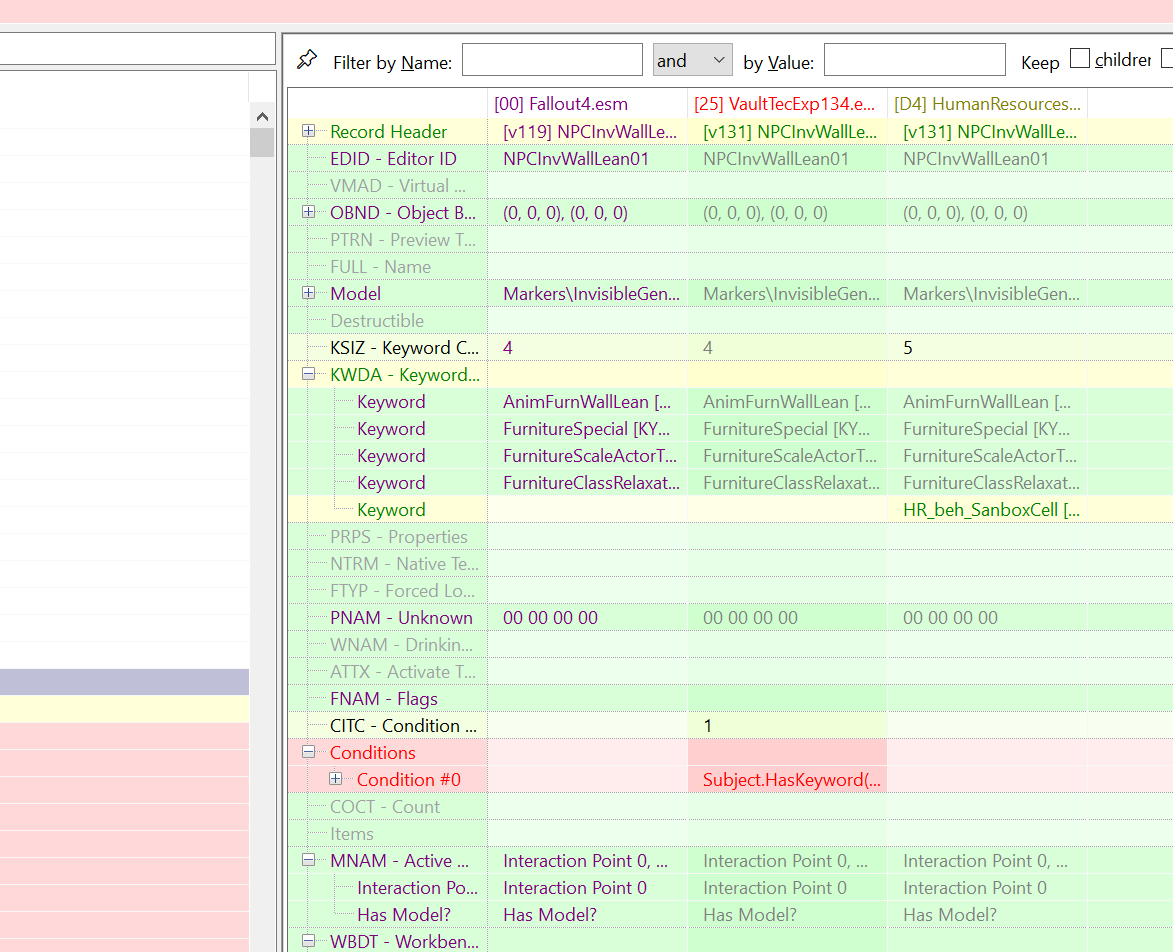Click [v119] NPCInvWallLe record header value
Viewport: 1173px width, 952px height.
(x=589, y=132)
